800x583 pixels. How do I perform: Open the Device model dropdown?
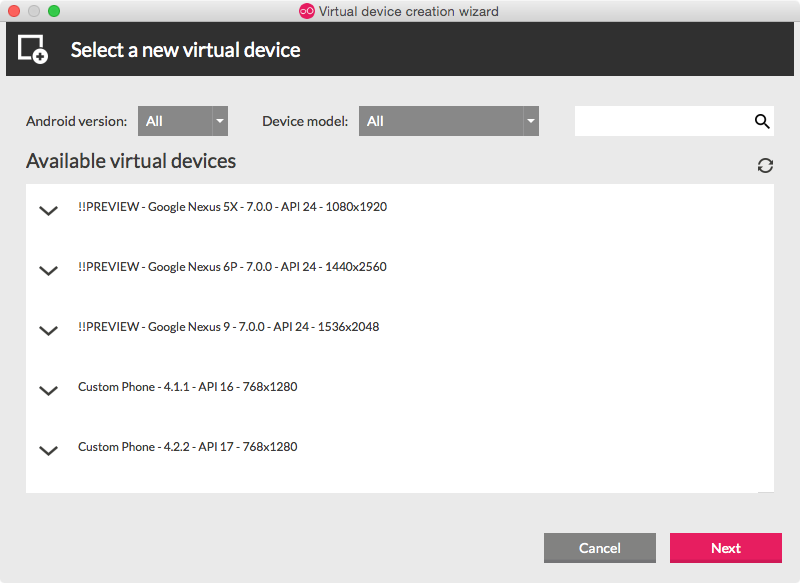tap(448, 121)
